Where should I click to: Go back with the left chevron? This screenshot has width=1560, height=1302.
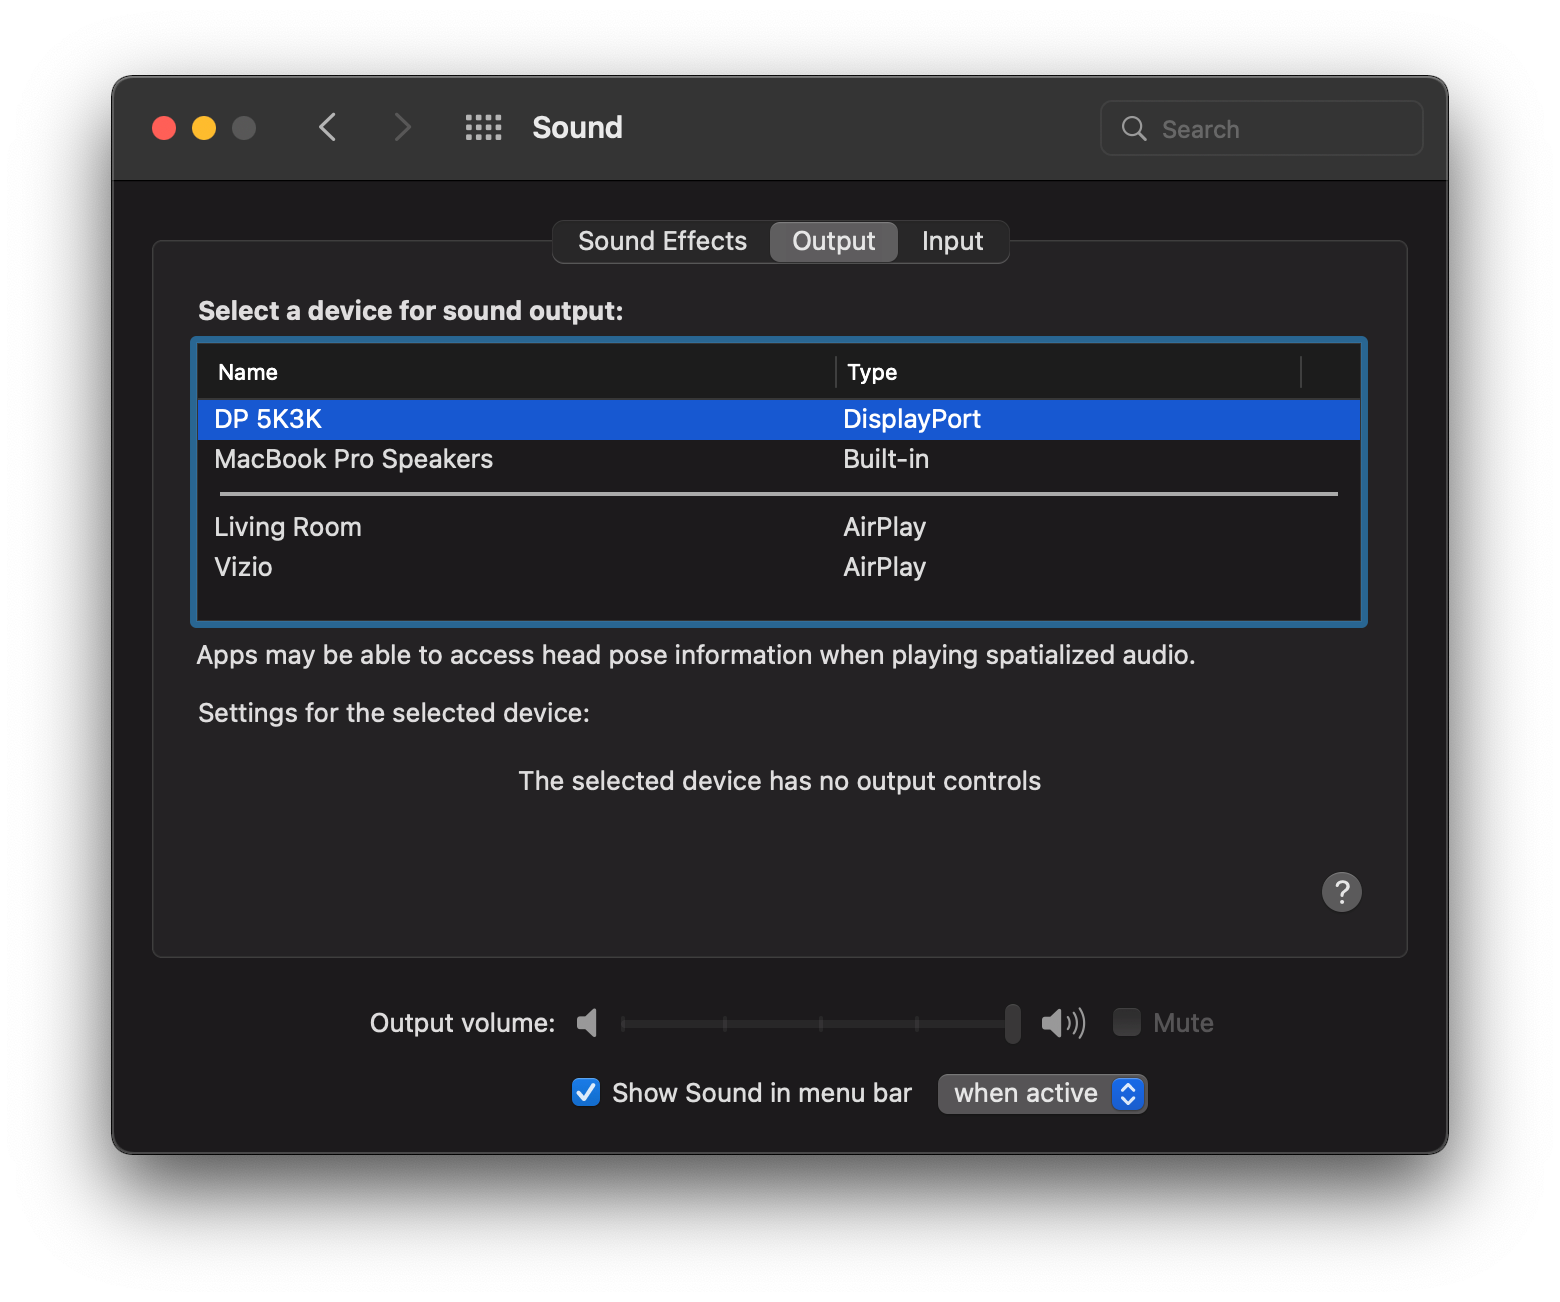click(327, 127)
